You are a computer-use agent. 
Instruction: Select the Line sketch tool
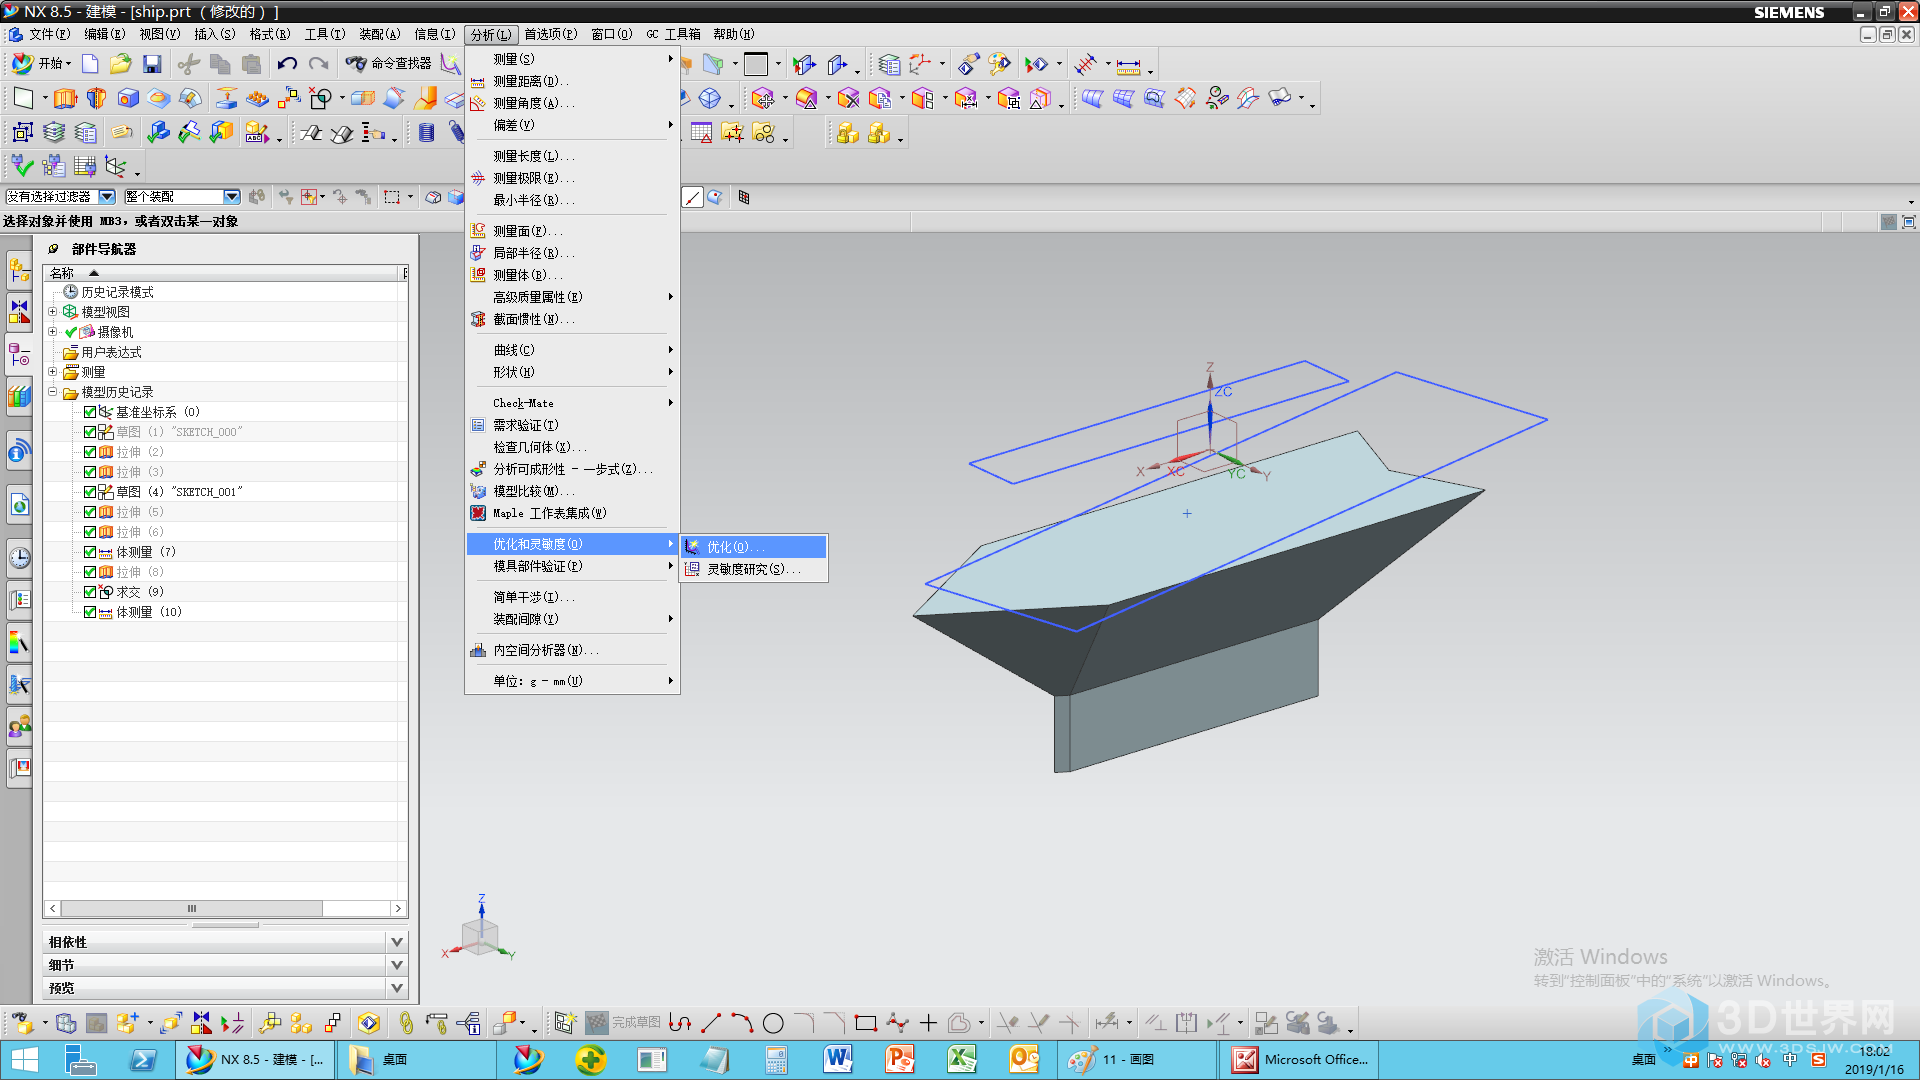tap(711, 1023)
